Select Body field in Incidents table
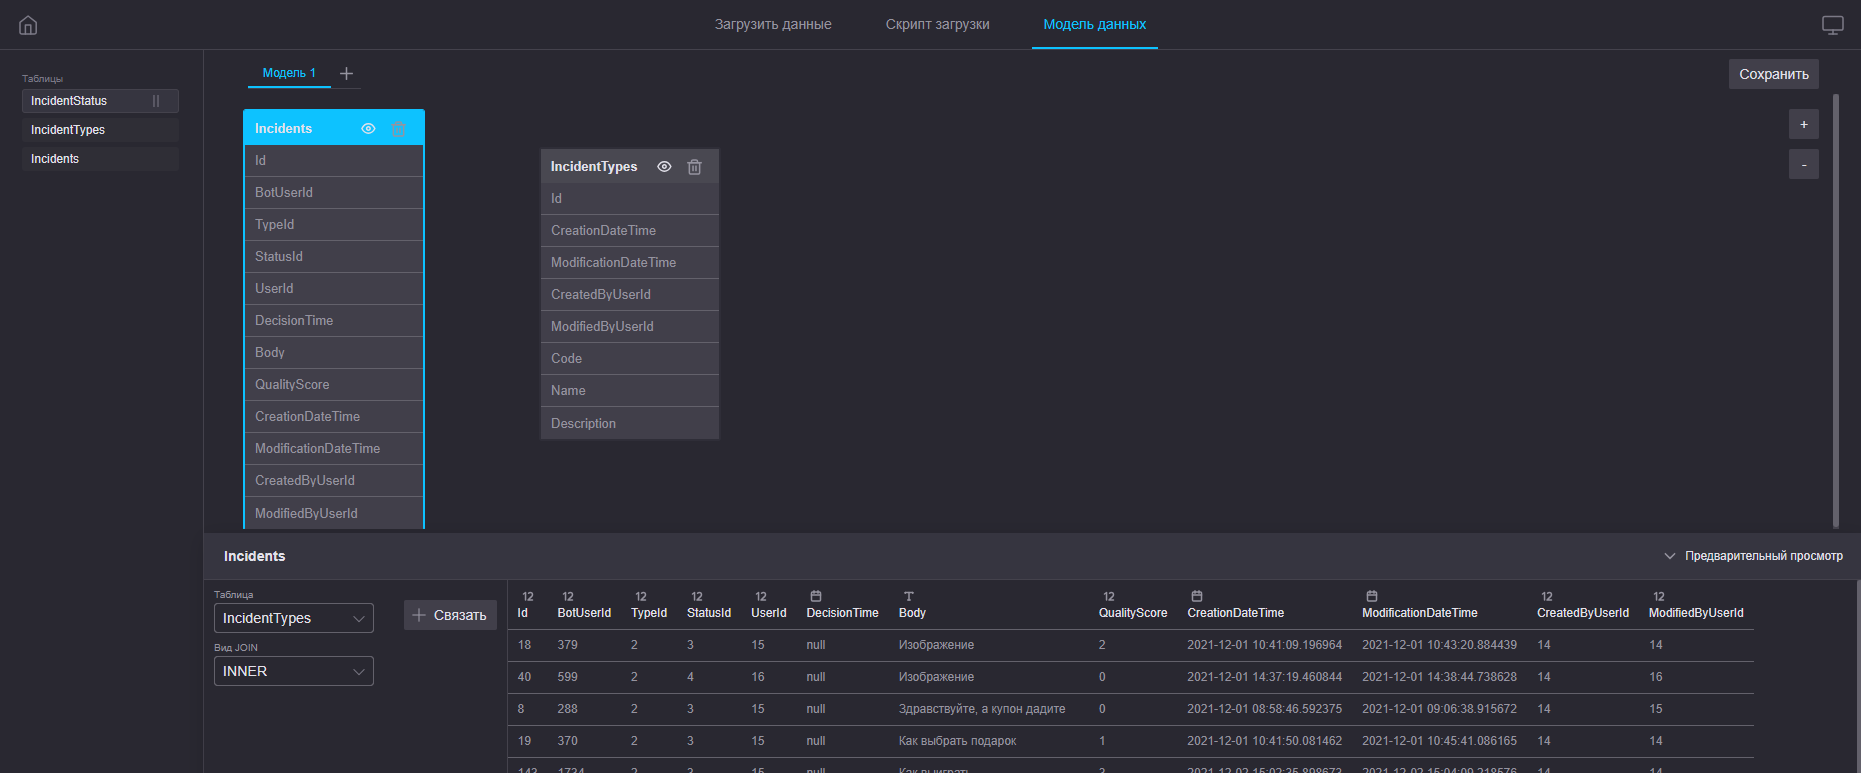This screenshot has width=1861, height=773. [x=334, y=353]
